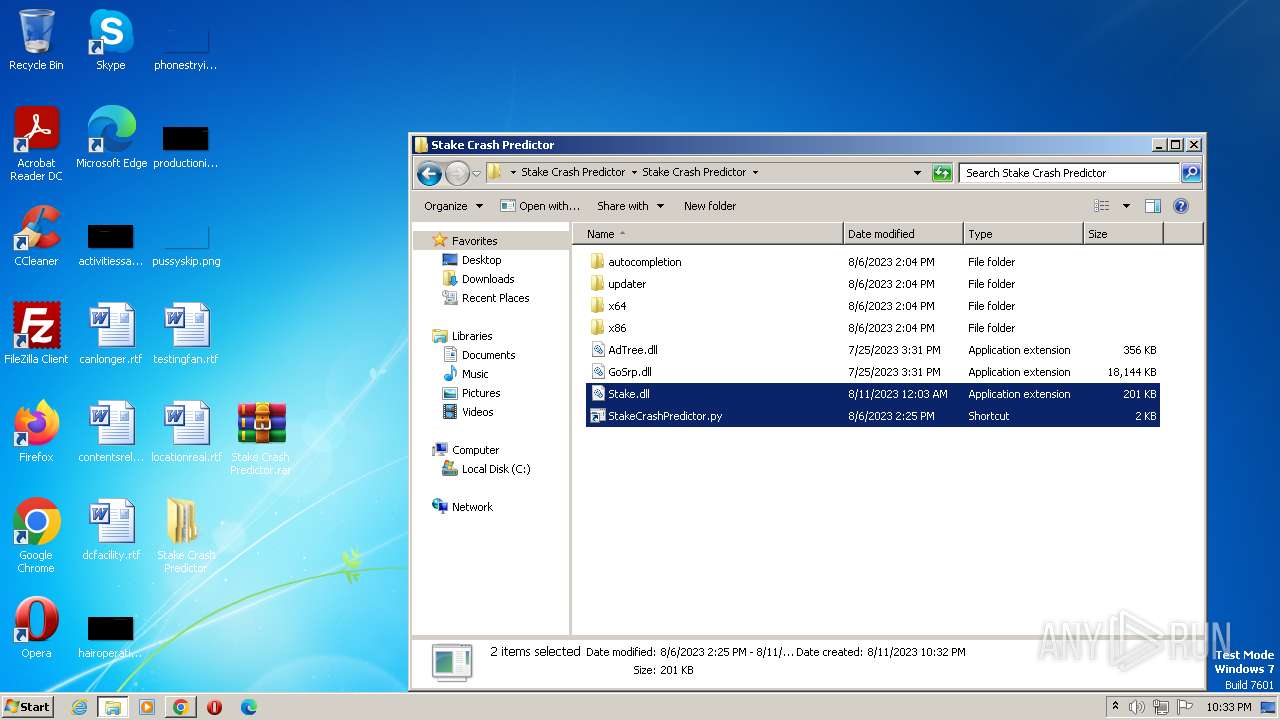
Task: Sort by Type column header
Action: (x=1023, y=234)
